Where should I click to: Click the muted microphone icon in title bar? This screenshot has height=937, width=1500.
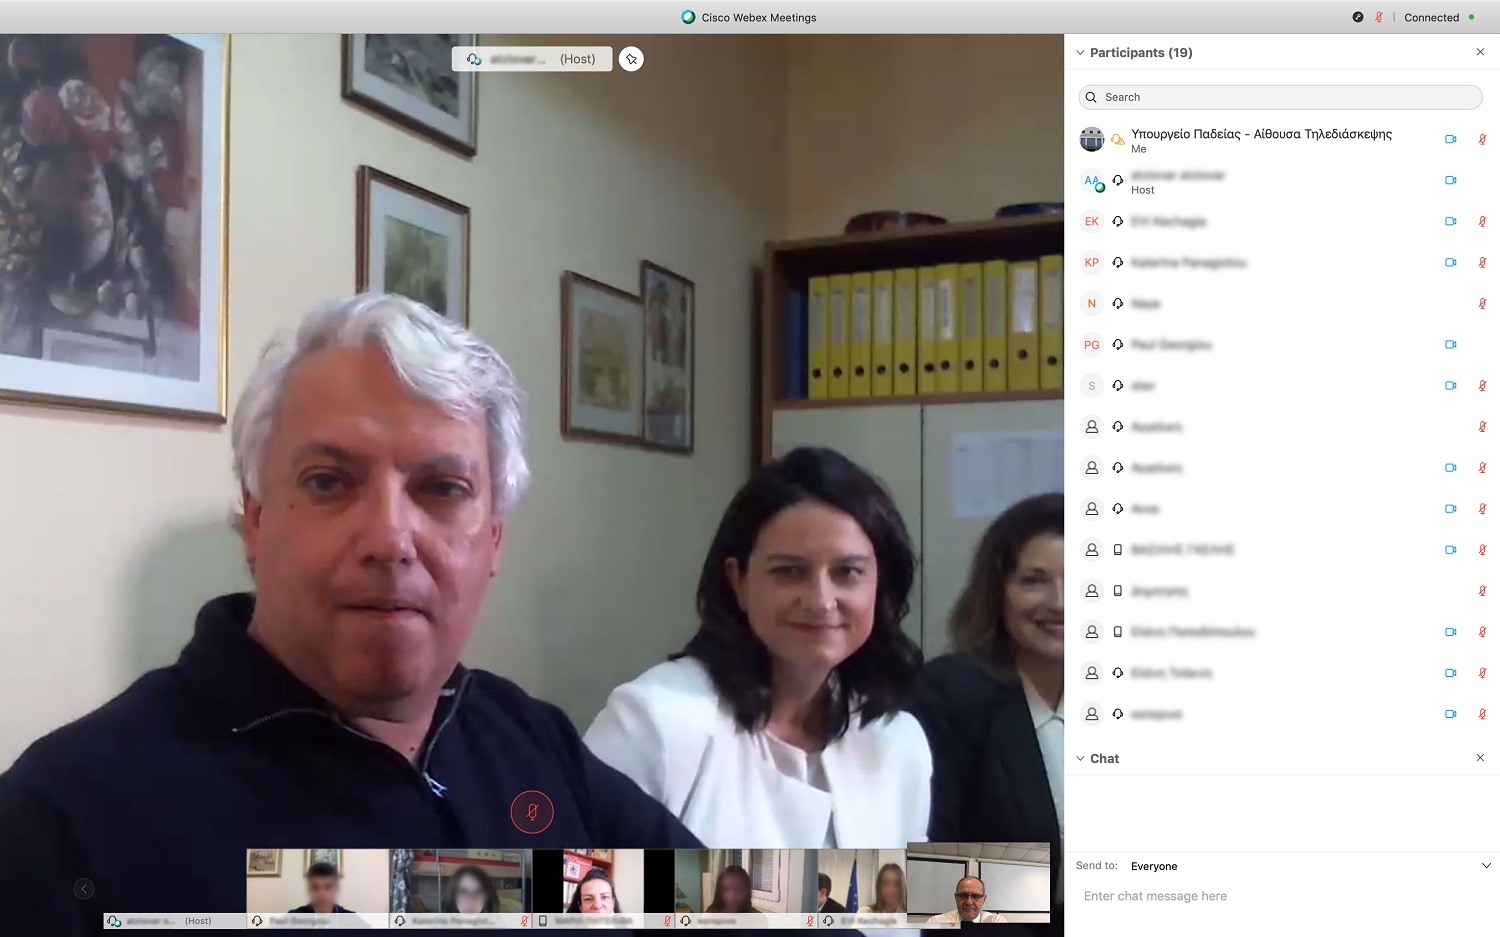tap(1379, 17)
